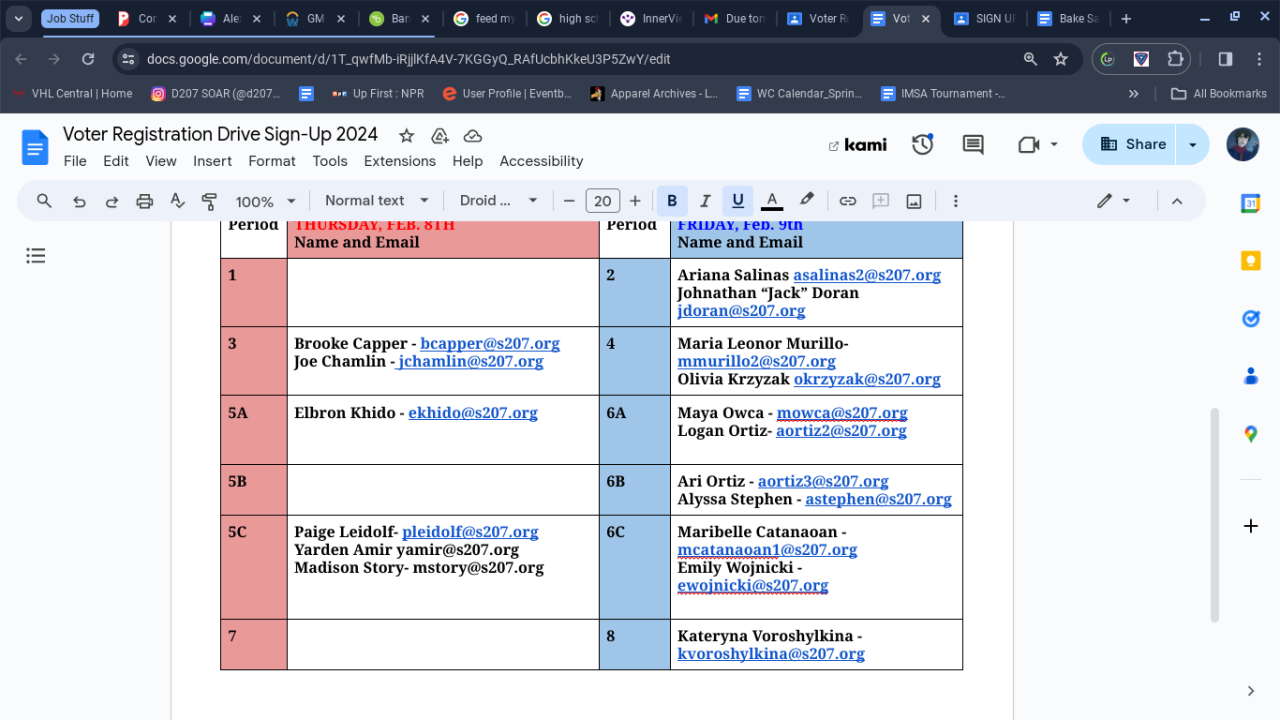Toggle underline formatting
The width and height of the screenshot is (1280, 720).
738,201
